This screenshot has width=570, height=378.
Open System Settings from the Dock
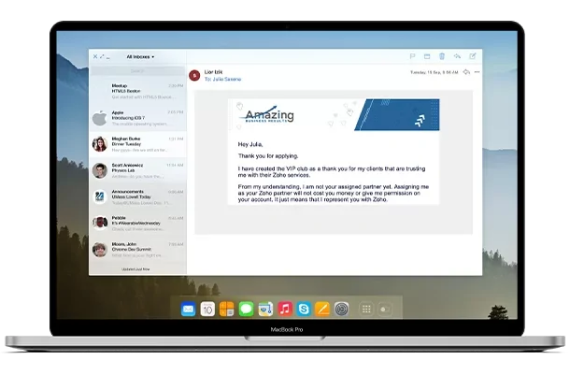pyautogui.click(x=341, y=309)
